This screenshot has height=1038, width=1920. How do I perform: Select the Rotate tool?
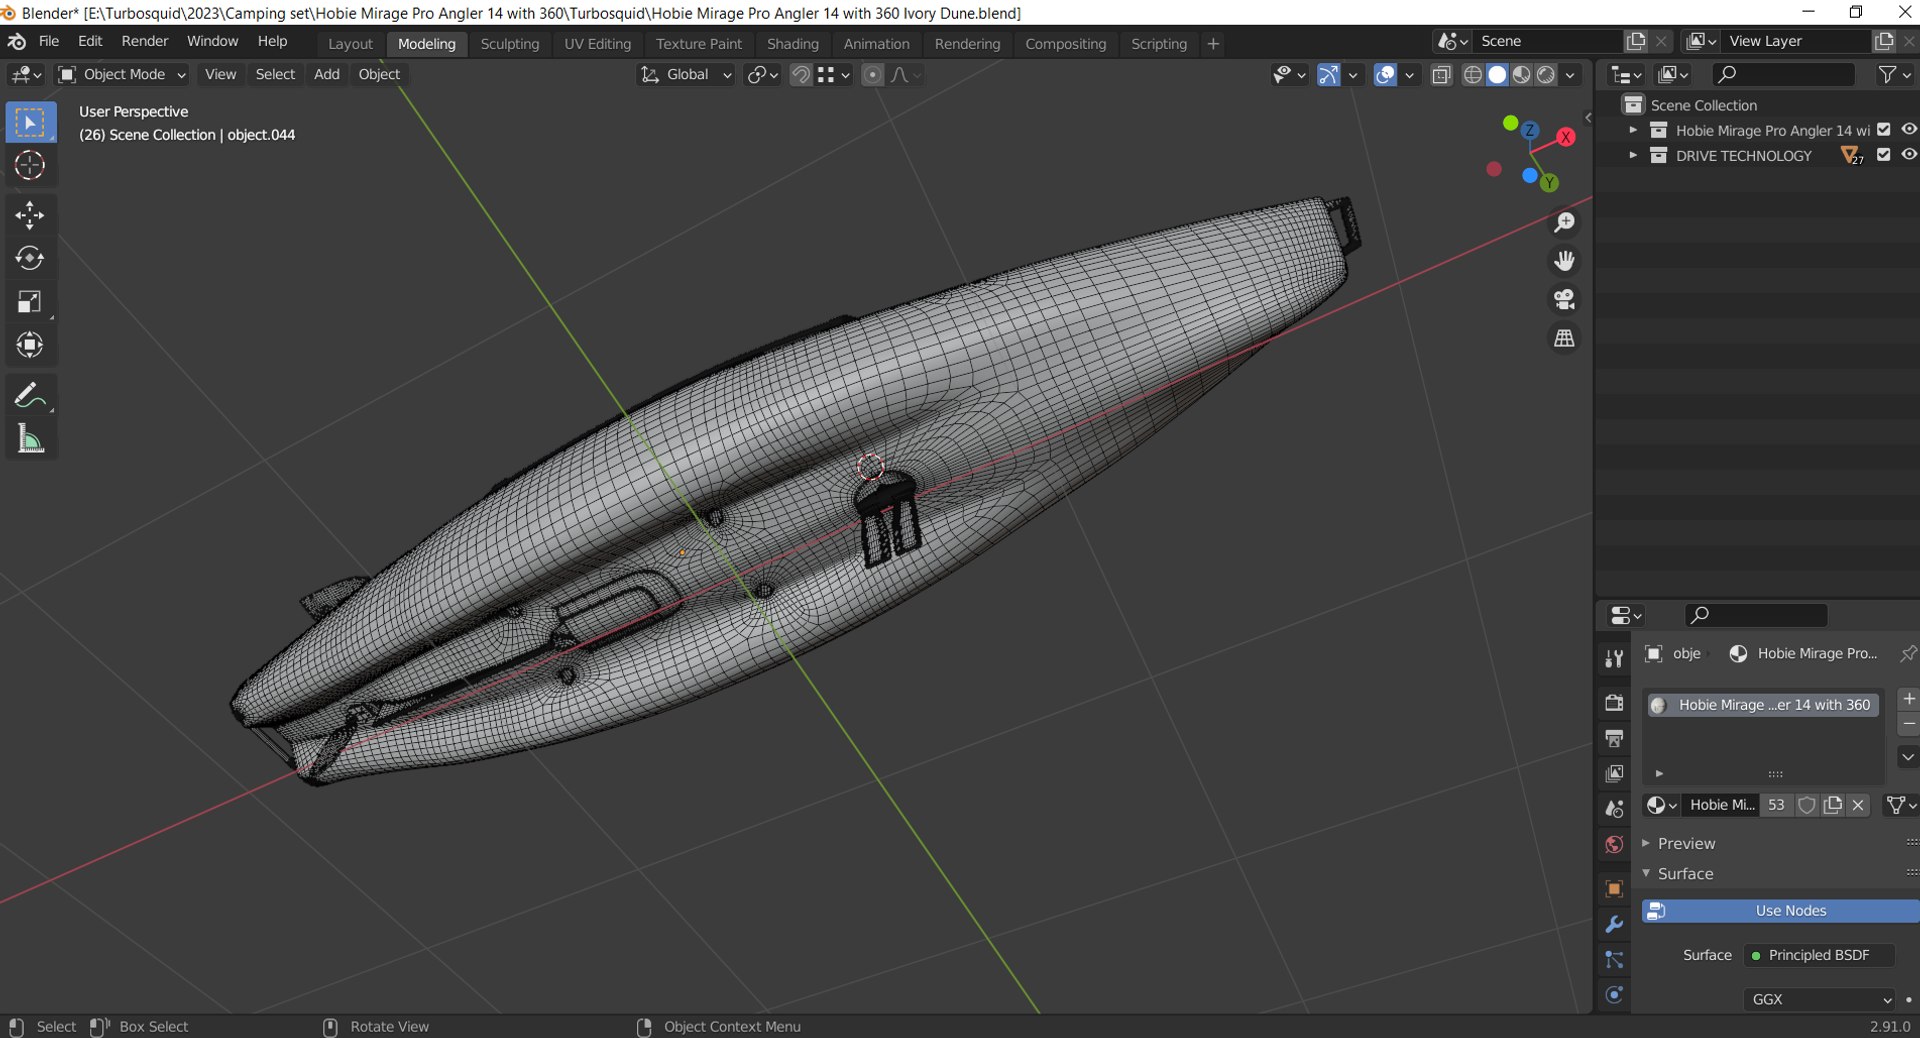[x=30, y=258]
